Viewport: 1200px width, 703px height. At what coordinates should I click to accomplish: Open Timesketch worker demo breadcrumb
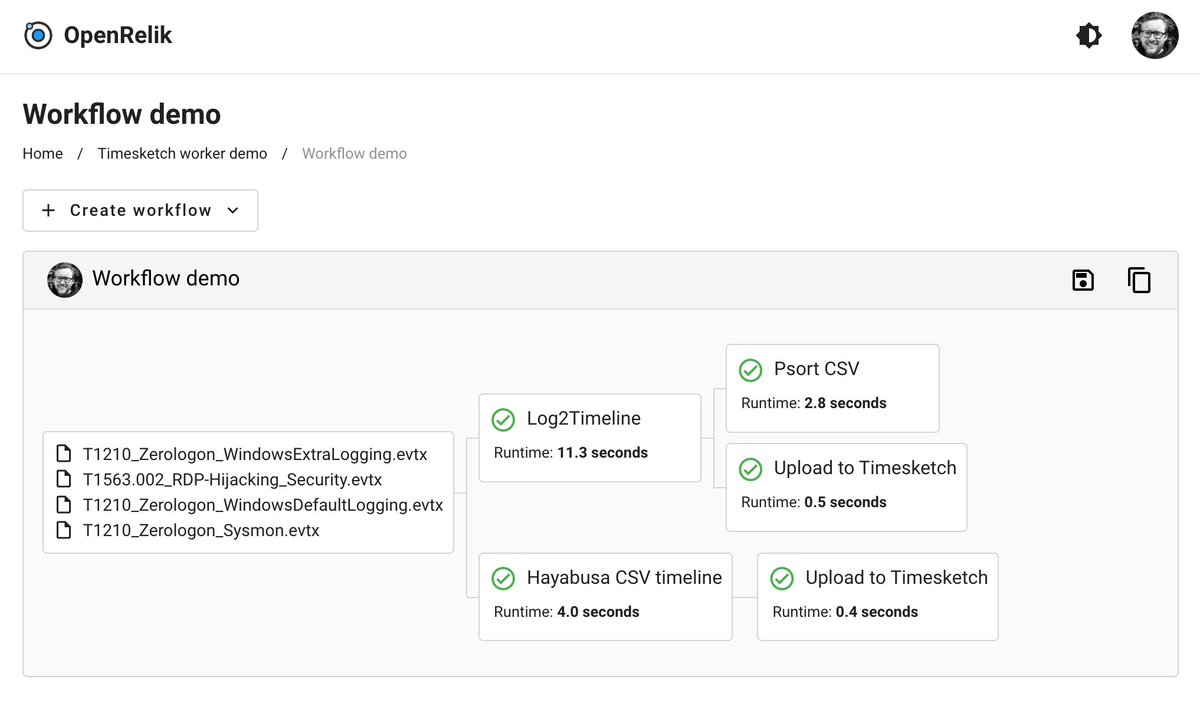[x=183, y=154]
